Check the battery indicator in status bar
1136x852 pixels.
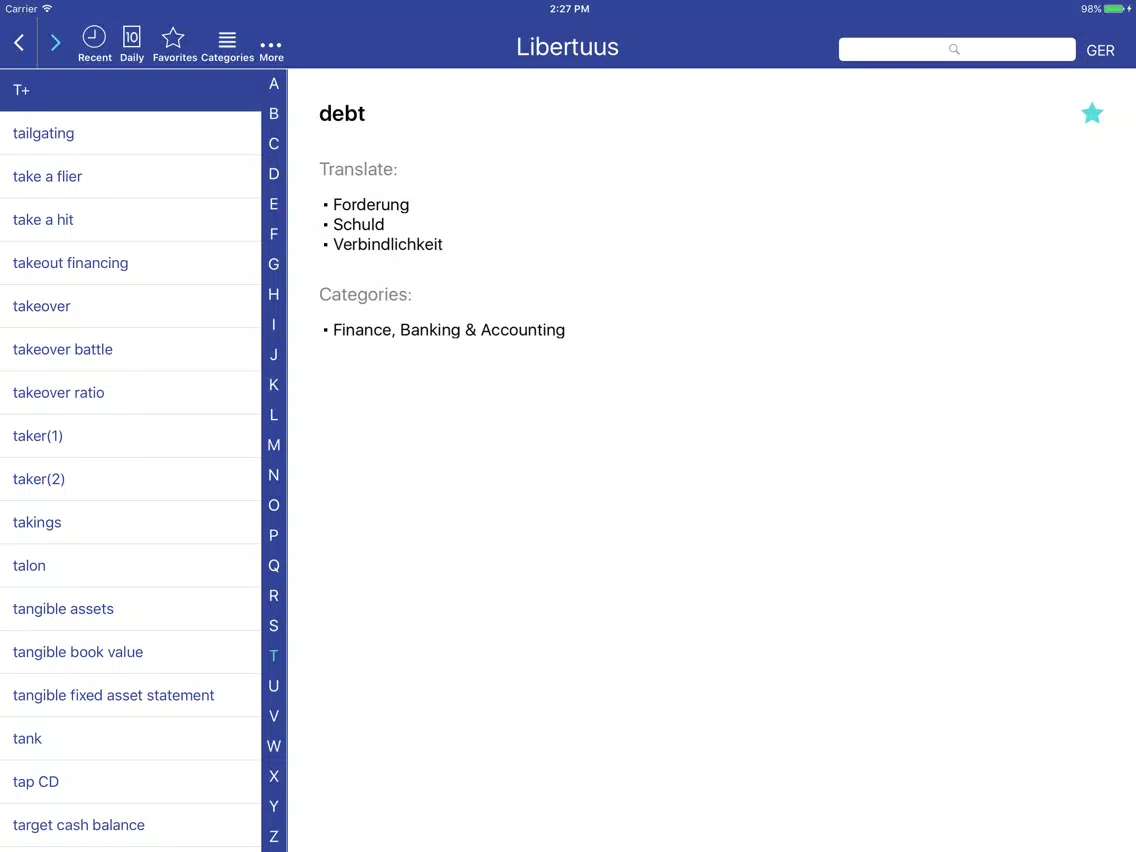1114,9
